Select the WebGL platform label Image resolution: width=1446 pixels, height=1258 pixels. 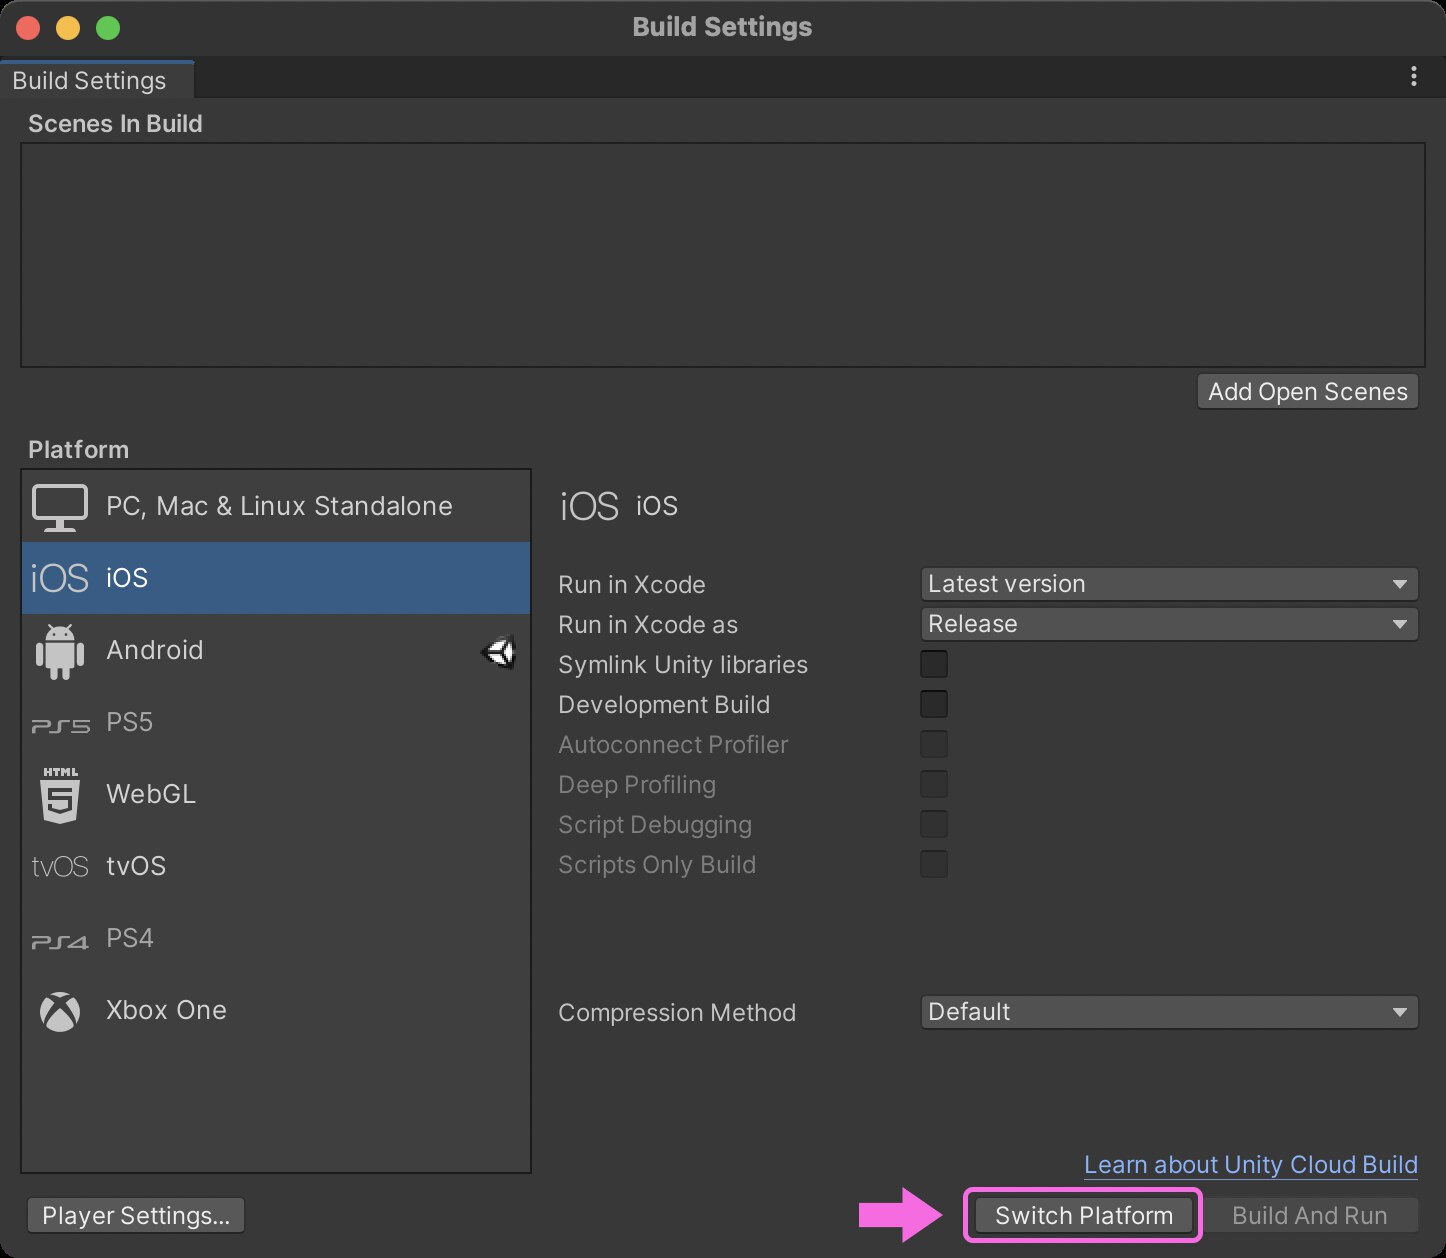(151, 794)
